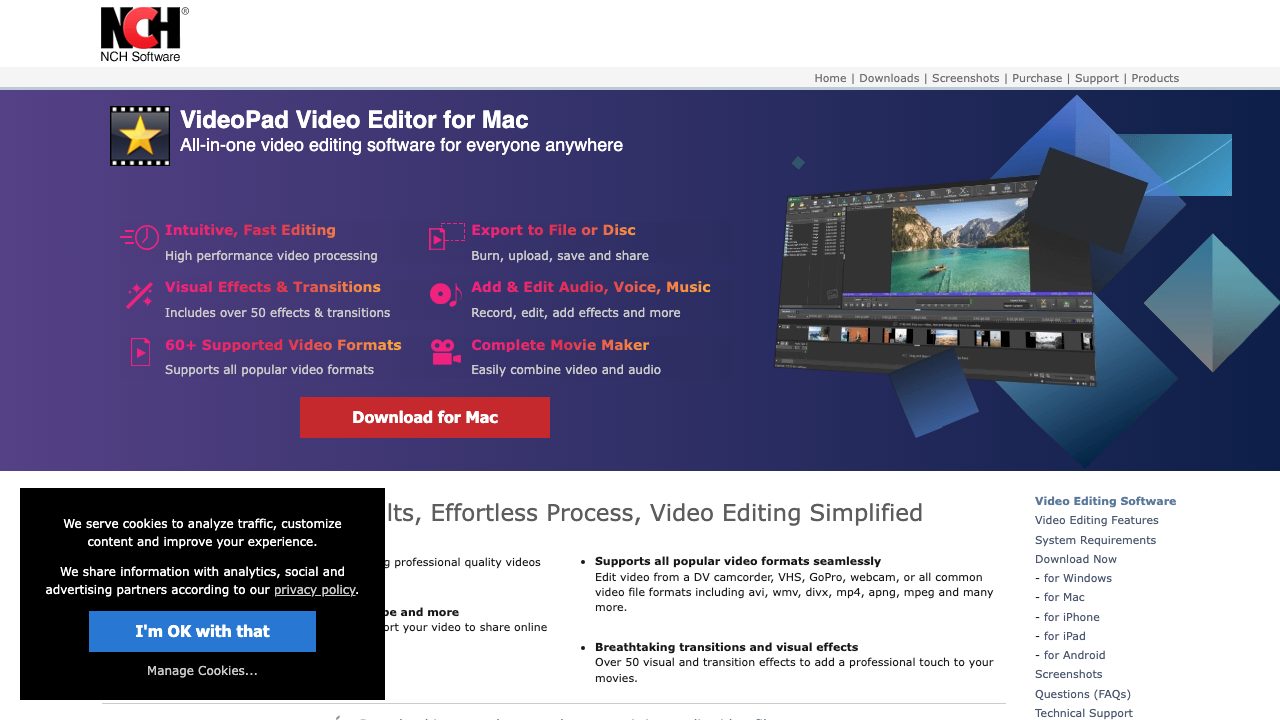The image size is (1280, 720).
Task: Click the VideoPad editor screenshot image
Action: point(937,280)
